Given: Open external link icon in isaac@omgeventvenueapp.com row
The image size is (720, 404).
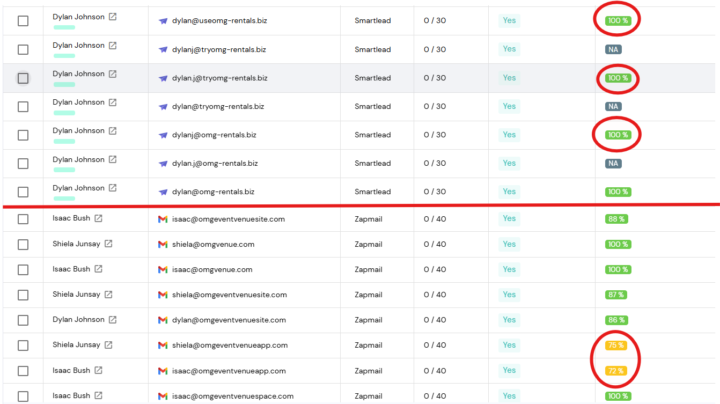Looking at the screenshot, I should [x=98, y=370].
